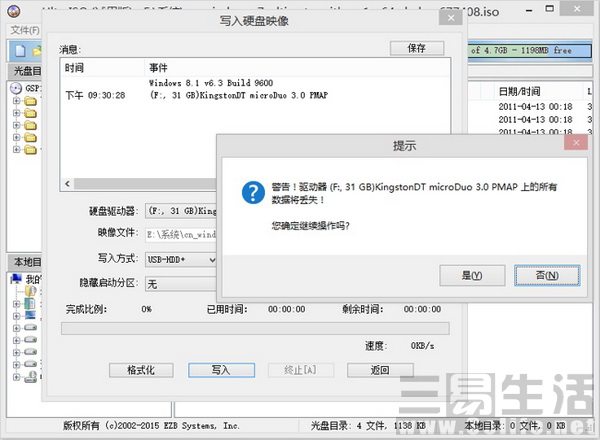Maximize the UltraISO main window

(549, 9)
